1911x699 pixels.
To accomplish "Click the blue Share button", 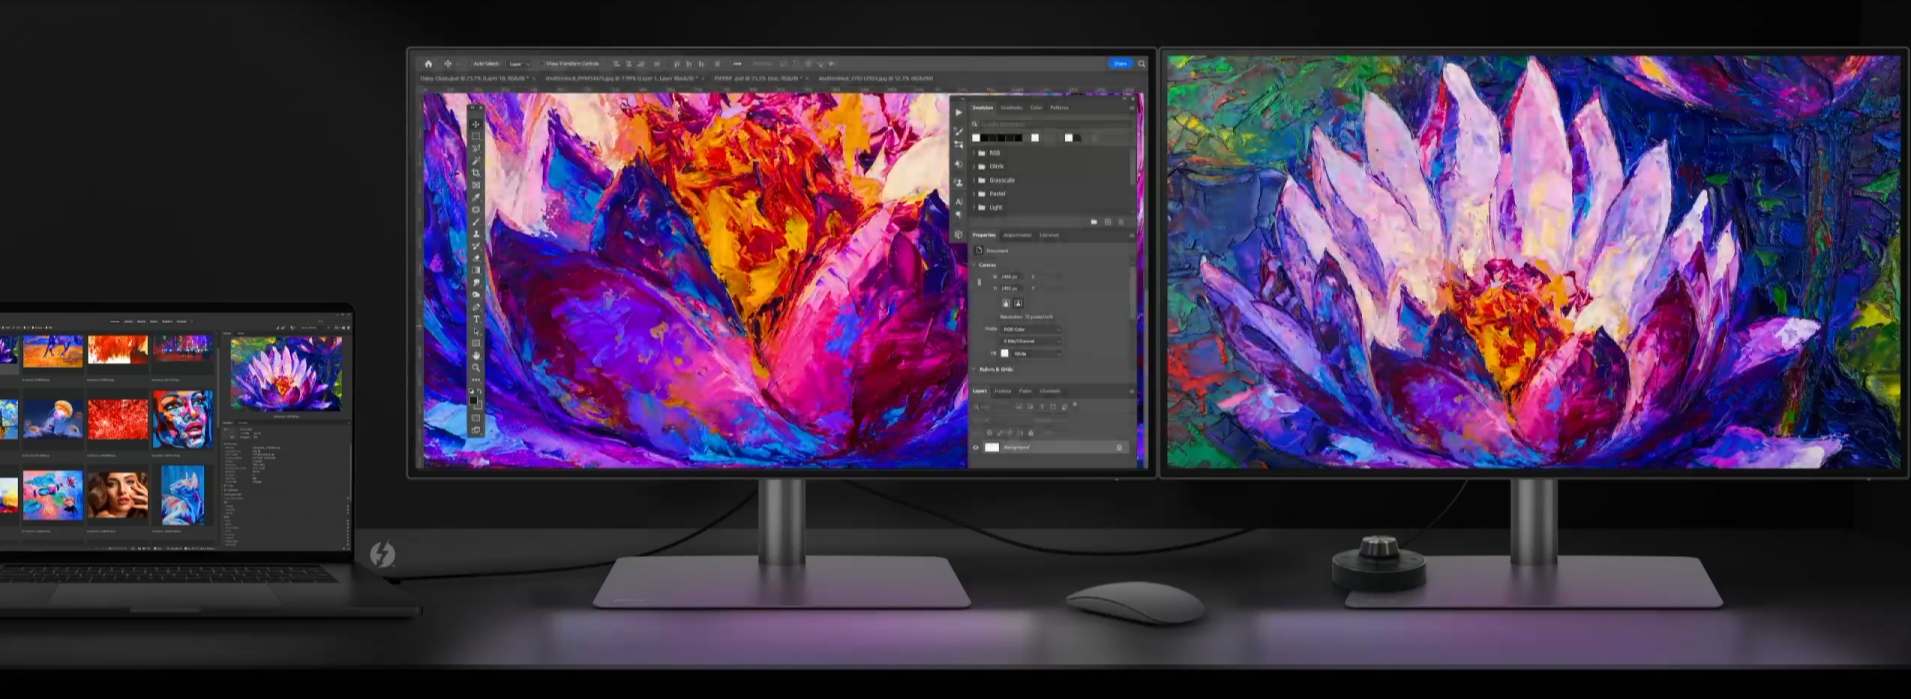I will coord(1119,64).
